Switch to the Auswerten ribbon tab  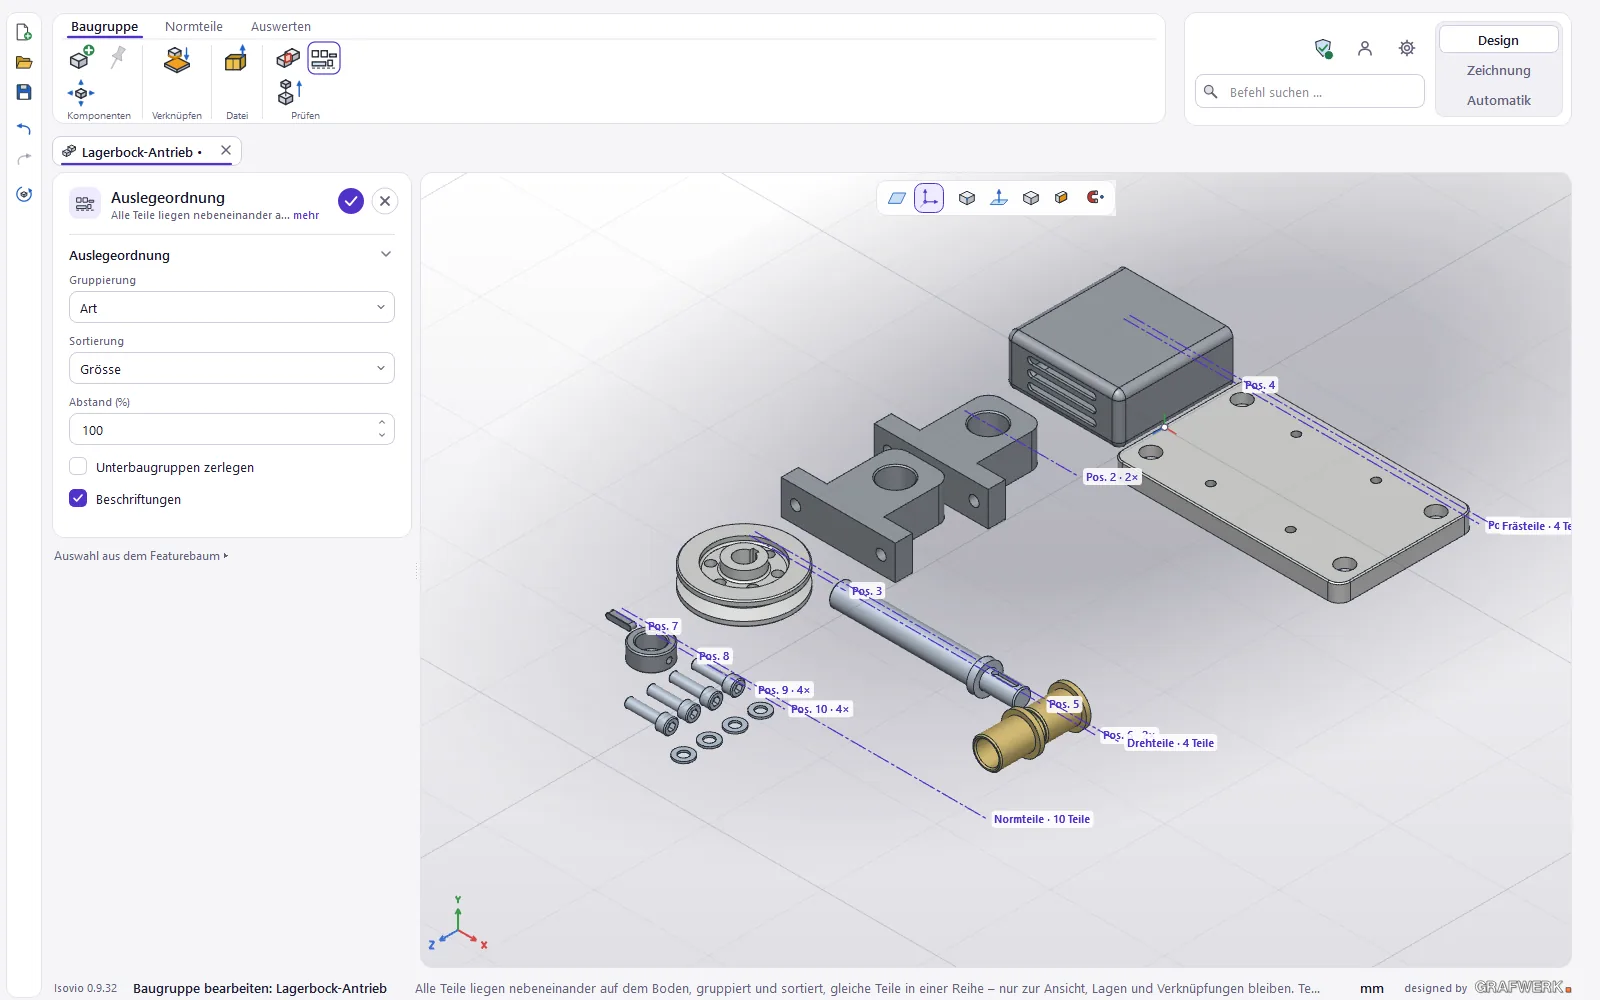(x=281, y=27)
